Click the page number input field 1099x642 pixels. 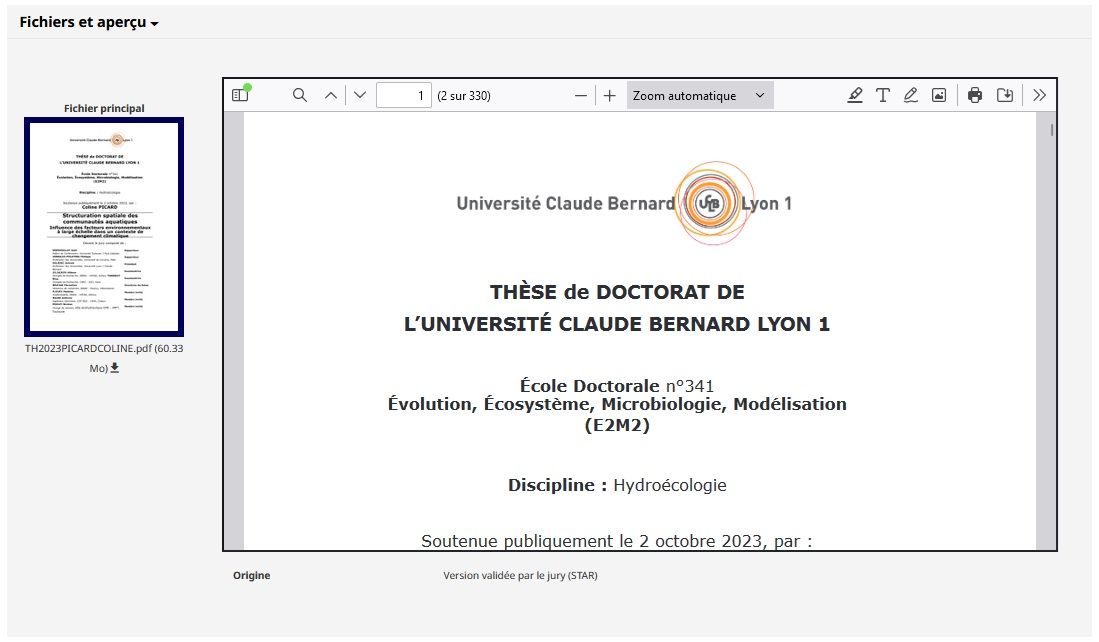(x=404, y=95)
